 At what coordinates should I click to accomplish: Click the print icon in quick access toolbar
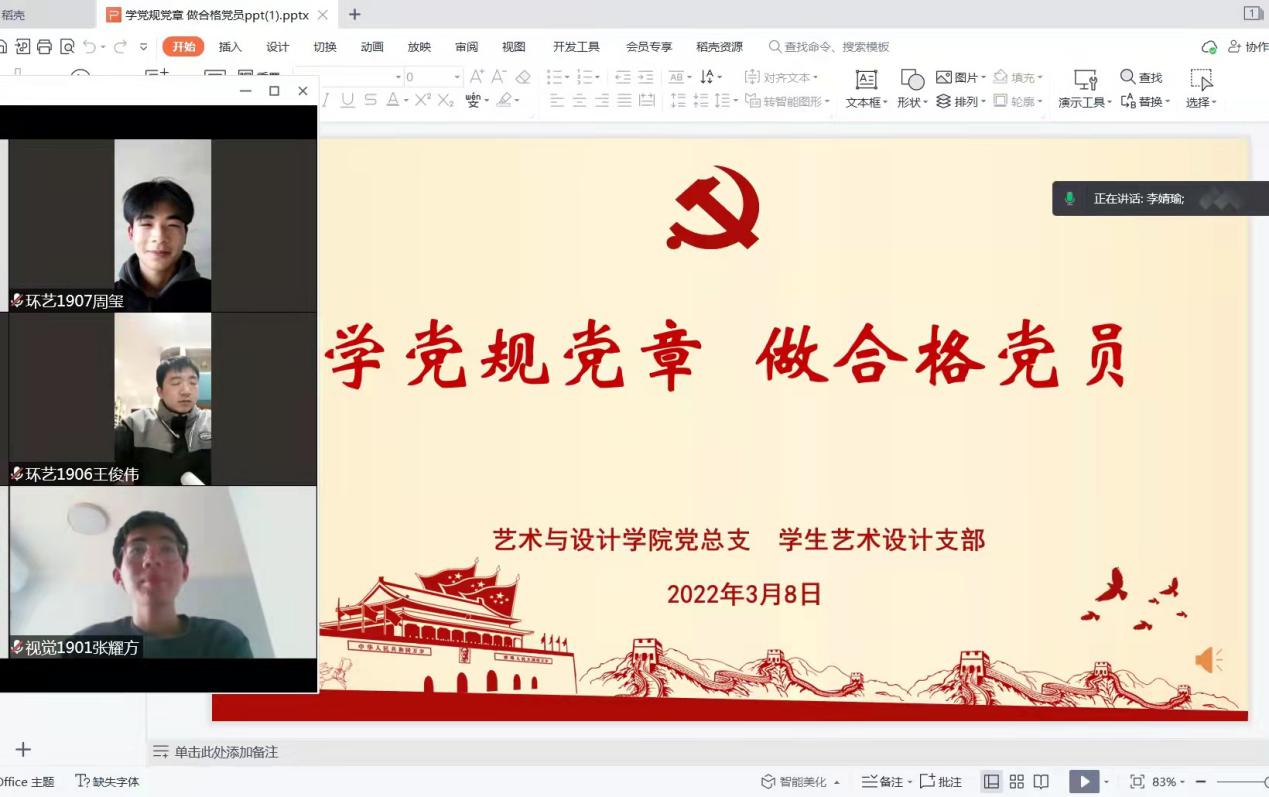pos(44,47)
